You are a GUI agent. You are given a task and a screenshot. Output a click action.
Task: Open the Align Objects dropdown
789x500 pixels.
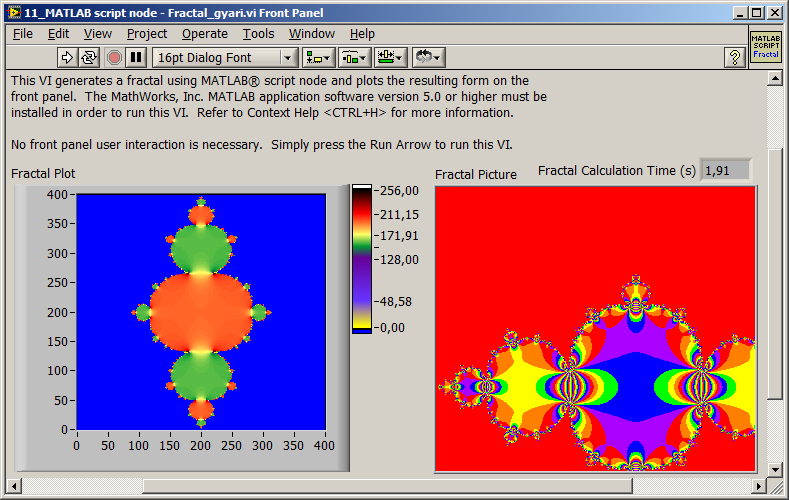(x=318, y=57)
